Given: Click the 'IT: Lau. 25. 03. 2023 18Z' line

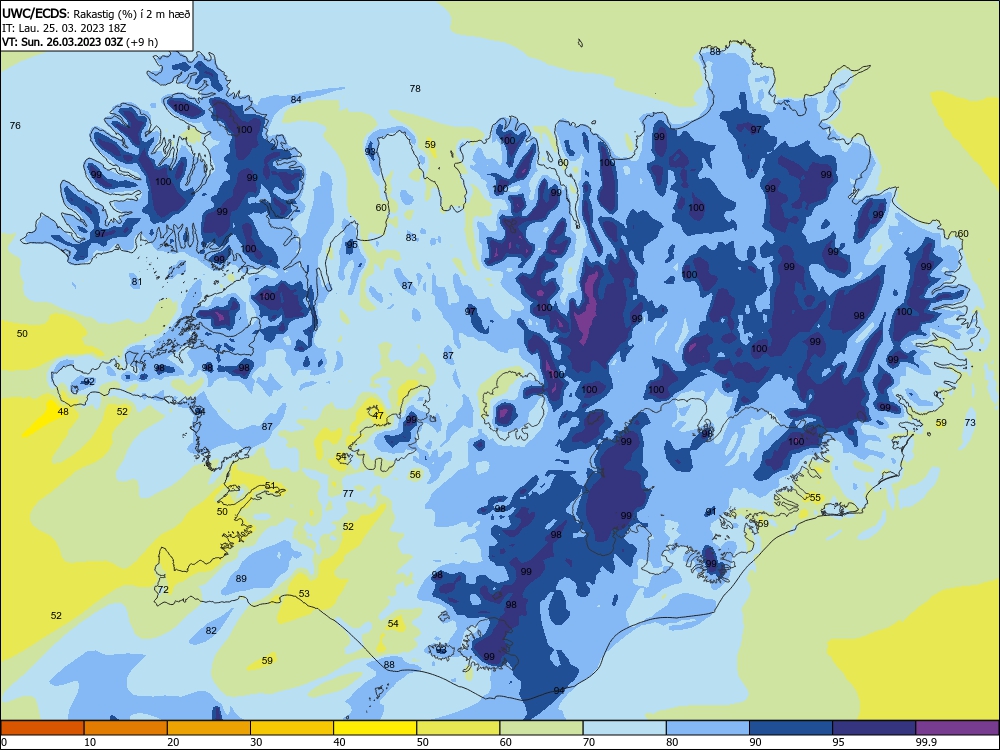Looking at the screenshot, I should 64,28.
